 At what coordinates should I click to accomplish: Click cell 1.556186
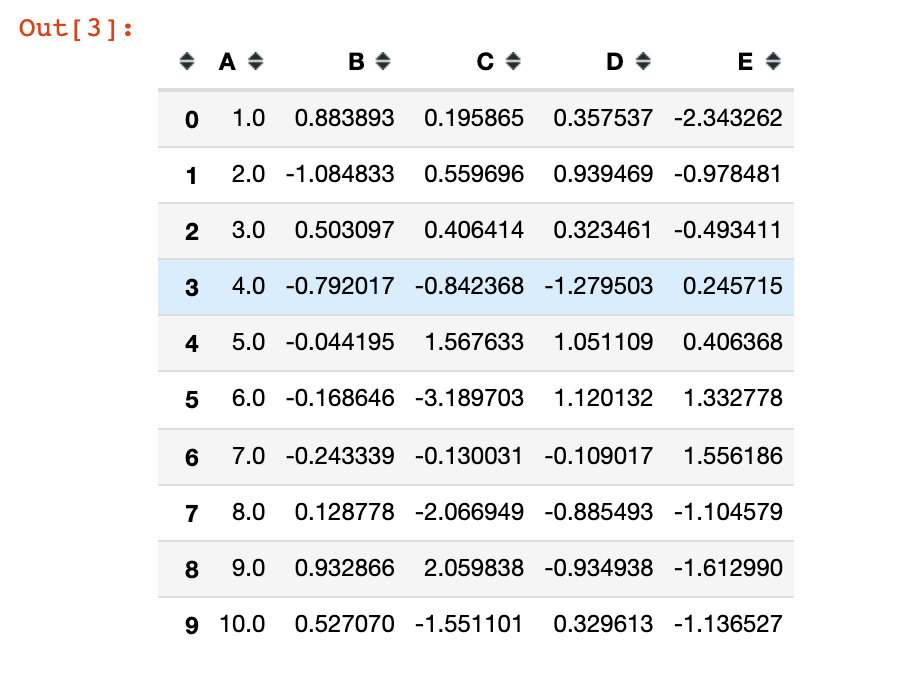click(x=733, y=456)
